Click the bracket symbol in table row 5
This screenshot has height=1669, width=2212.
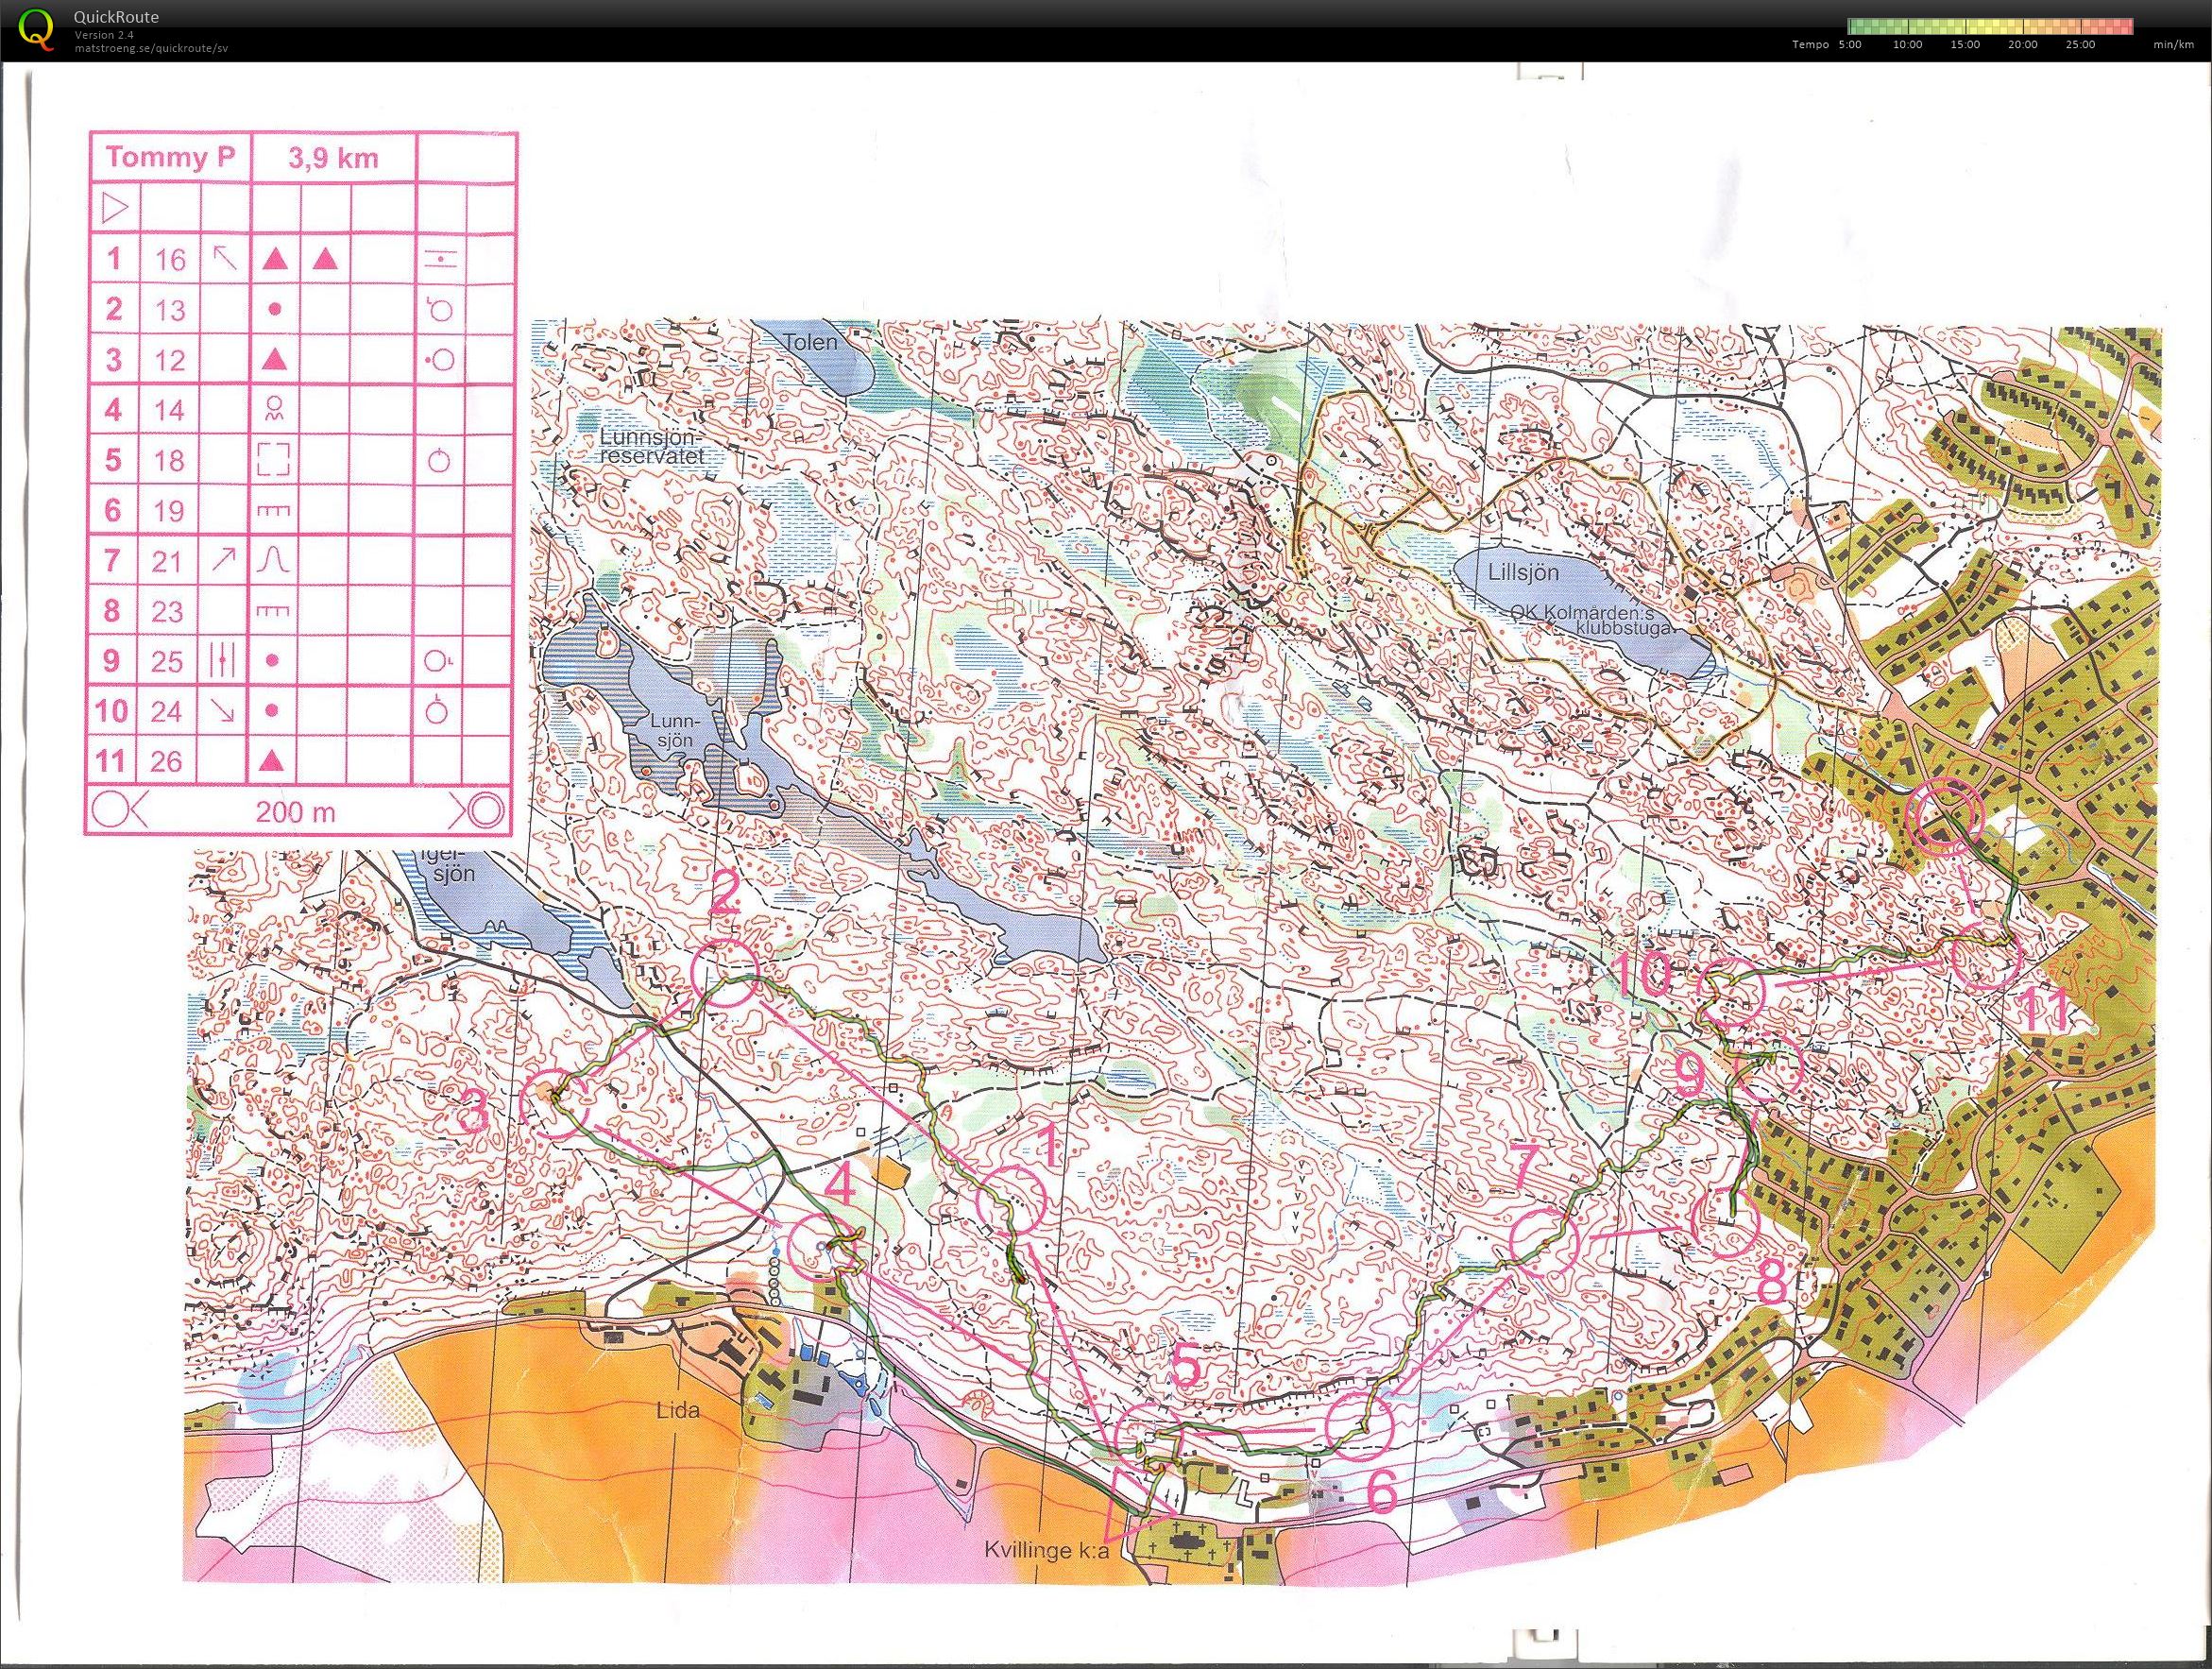point(274,459)
